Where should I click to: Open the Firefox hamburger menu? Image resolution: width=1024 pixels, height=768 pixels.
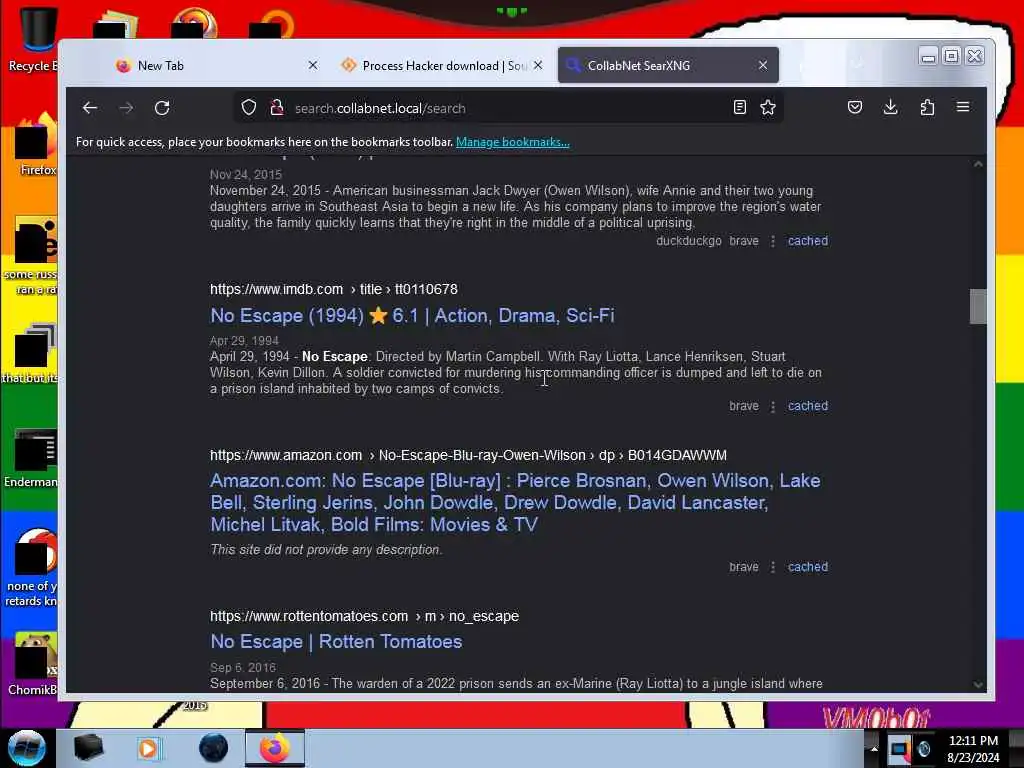(x=963, y=107)
